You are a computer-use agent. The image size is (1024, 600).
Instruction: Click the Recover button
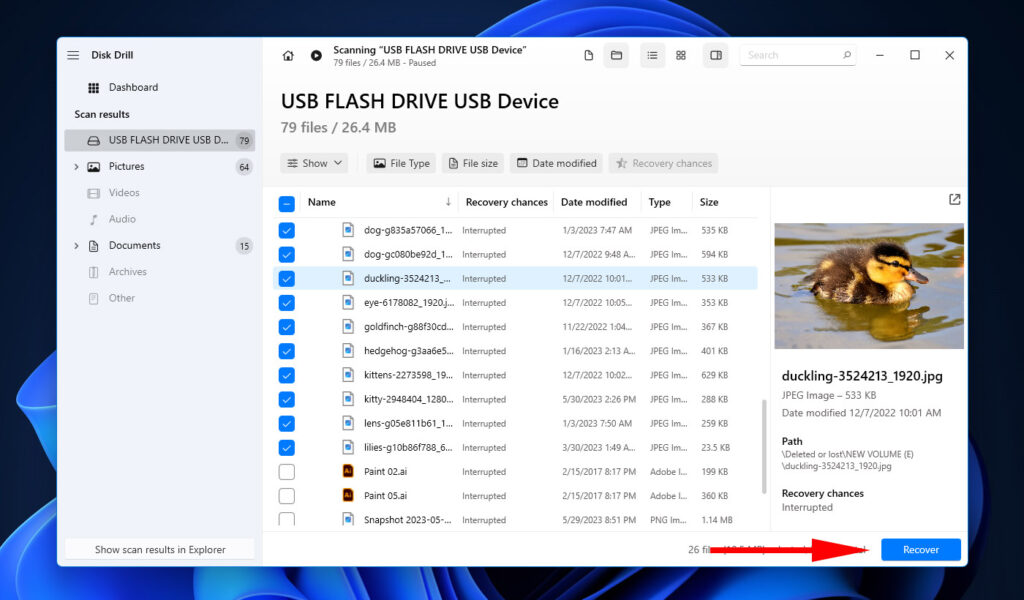[x=920, y=549]
